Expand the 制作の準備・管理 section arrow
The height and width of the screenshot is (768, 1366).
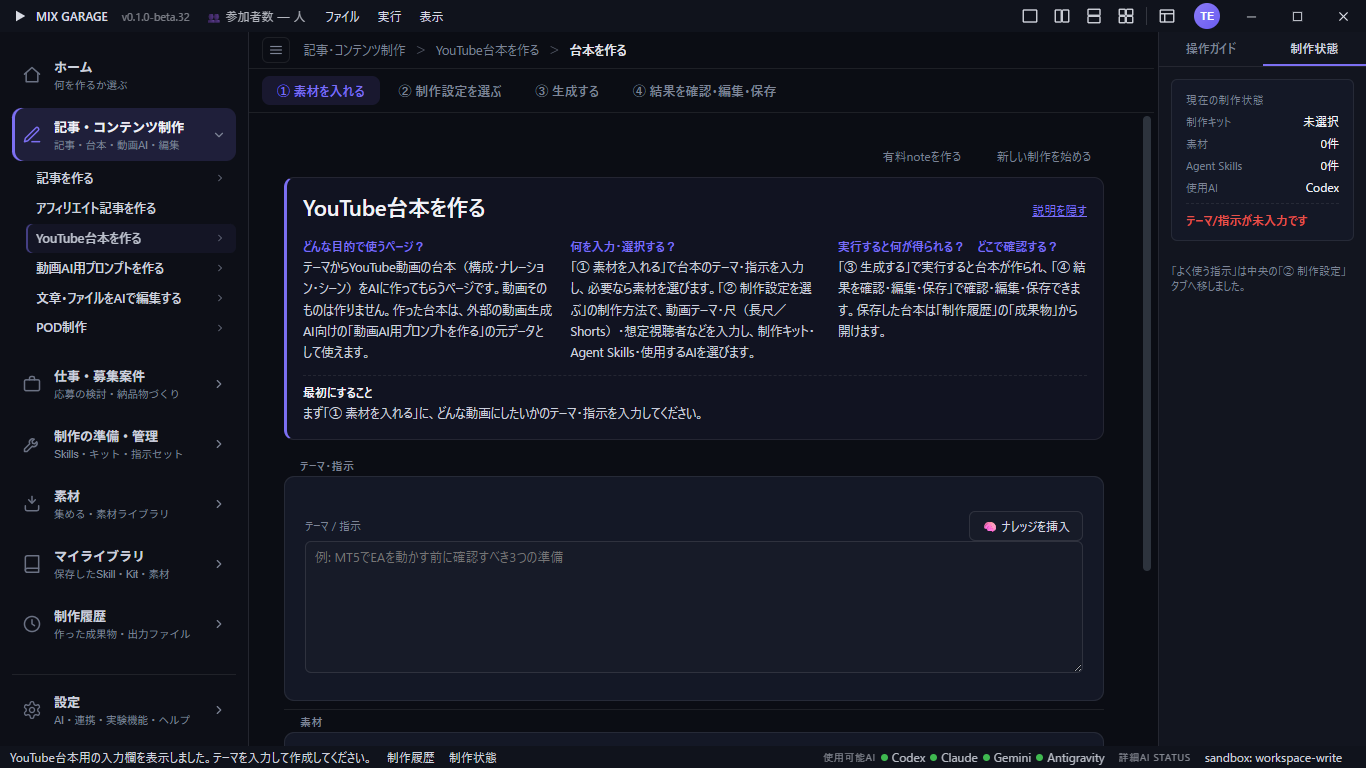pyautogui.click(x=219, y=444)
